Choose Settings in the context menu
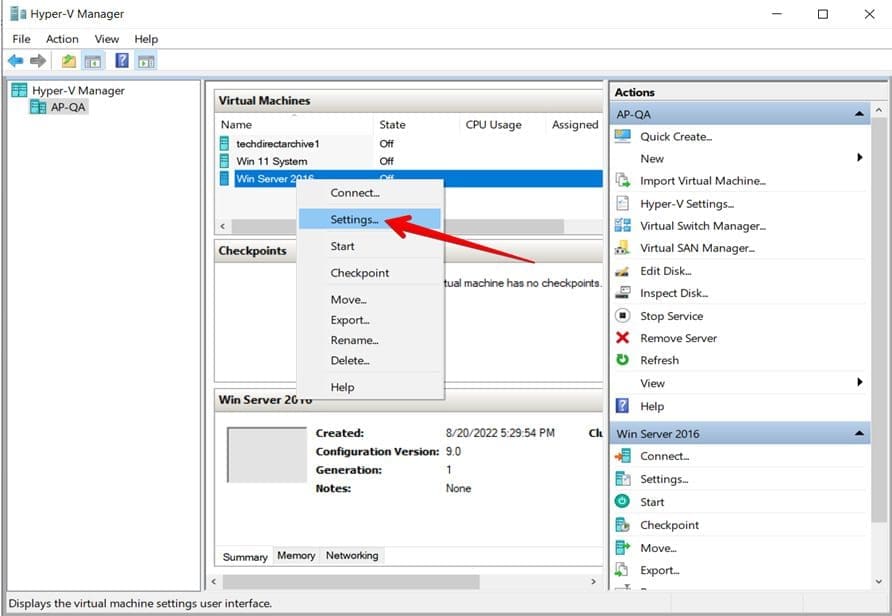892x616 pixels. point(354,219)
